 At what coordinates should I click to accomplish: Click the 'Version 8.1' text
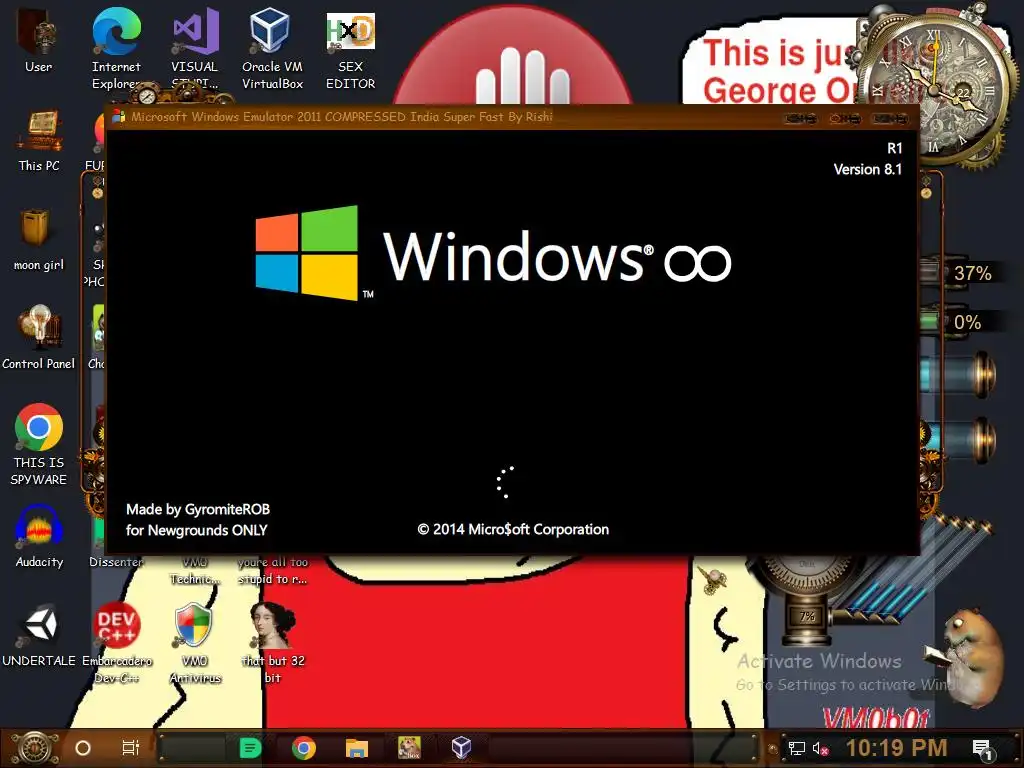[867, 169]
